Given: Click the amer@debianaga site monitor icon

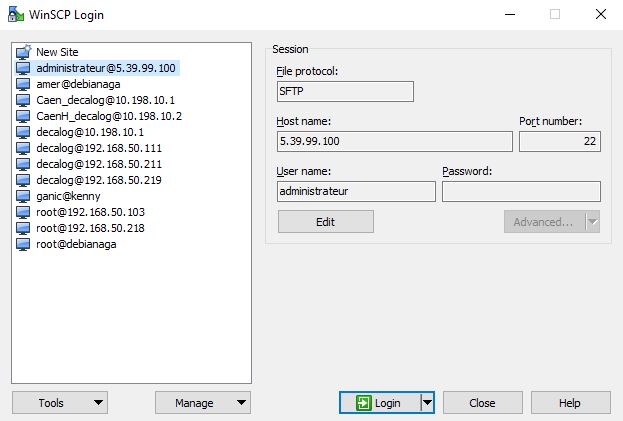Looking at the screenshot, I should [x=24, y=84].
